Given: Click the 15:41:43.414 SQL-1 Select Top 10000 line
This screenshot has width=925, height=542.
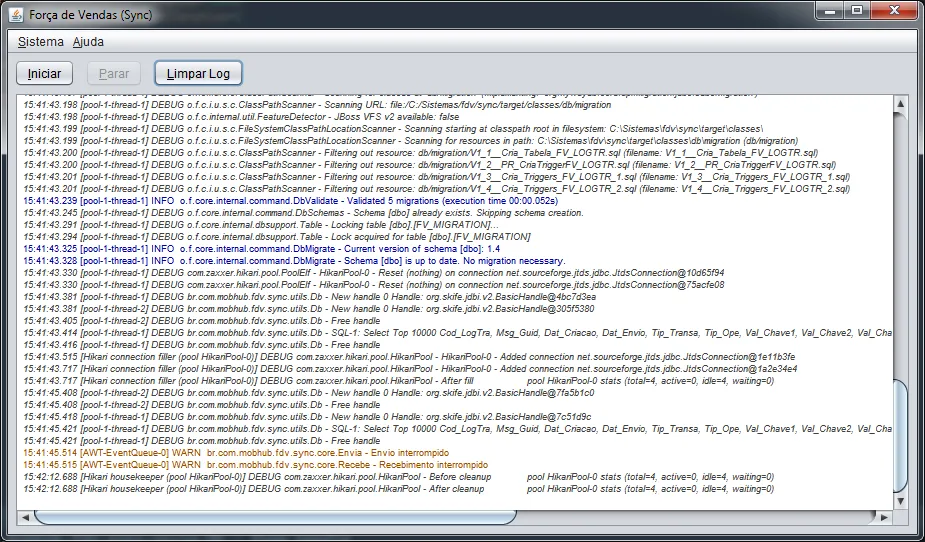Looking at the screenshot, I should (457, 333).
